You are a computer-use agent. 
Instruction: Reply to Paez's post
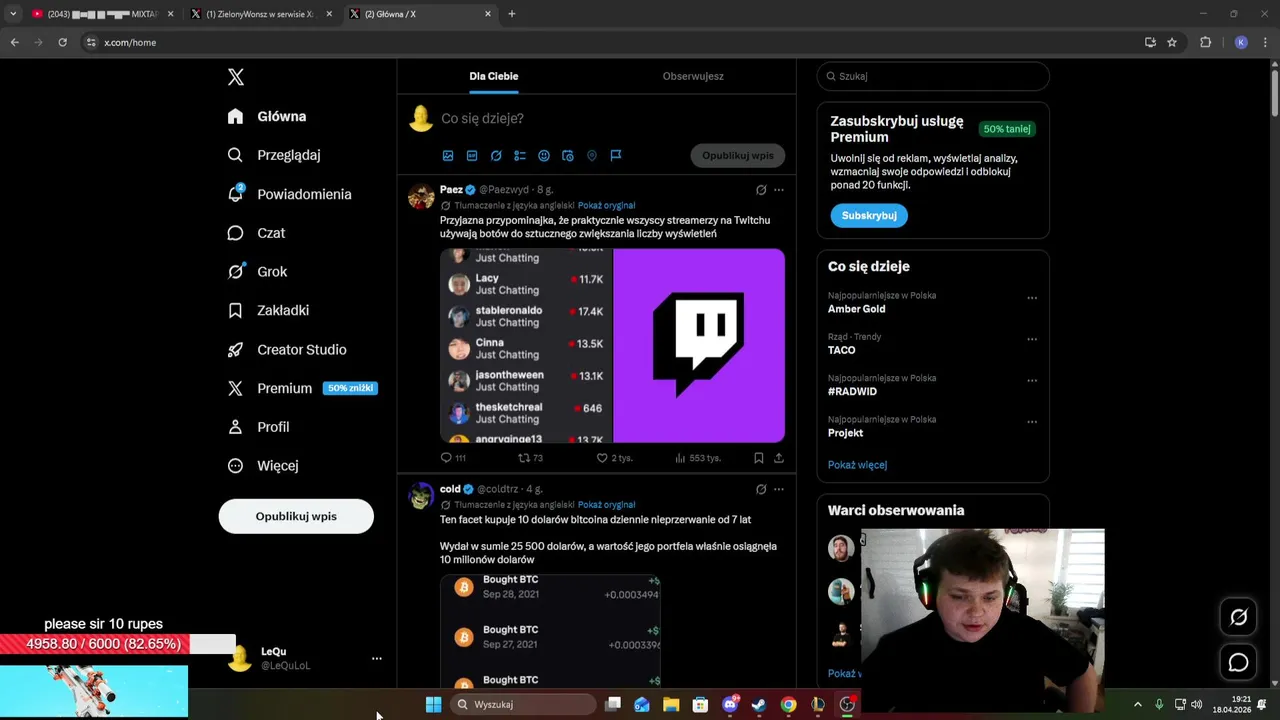pyautogui.click(x=453, y=458)
